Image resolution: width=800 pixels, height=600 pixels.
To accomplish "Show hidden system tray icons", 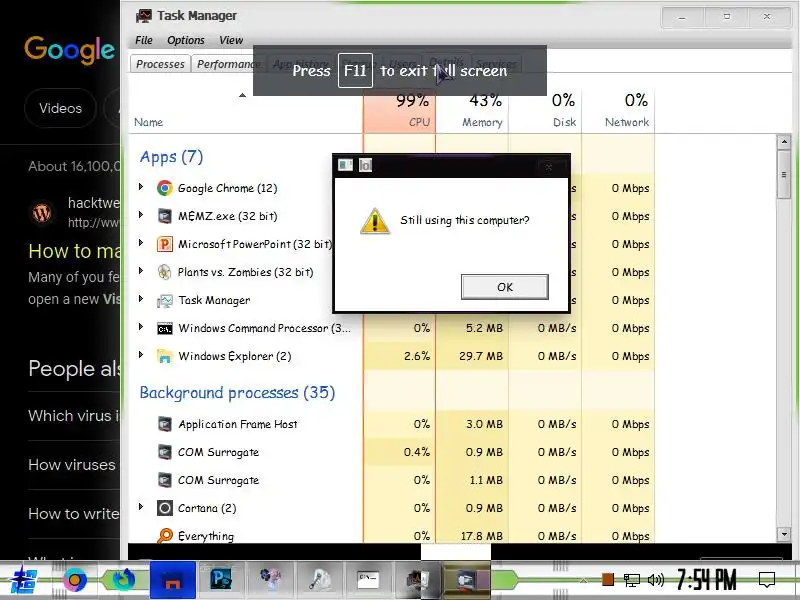I will point(584,580).
